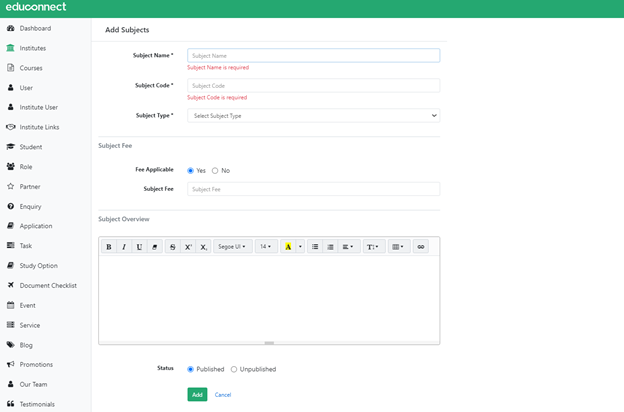Open Testimonials menu item
This screenshot has width=624, height=412.
[37, 404]
